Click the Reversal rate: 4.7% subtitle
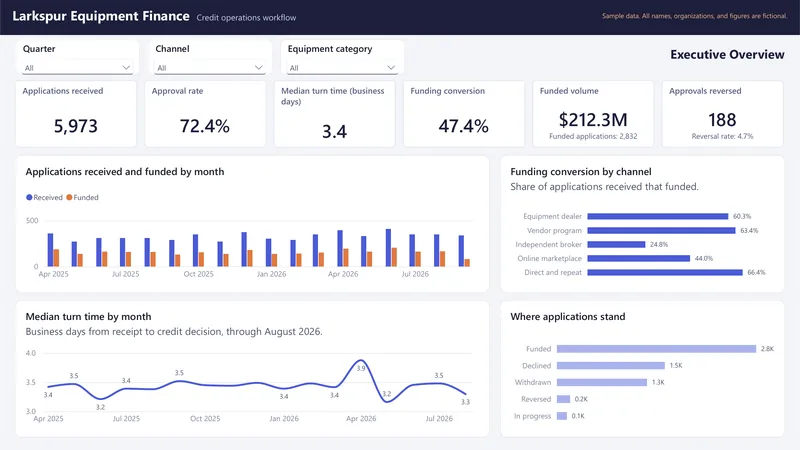This screenshot has height=450, width=800. pos(722,136)
